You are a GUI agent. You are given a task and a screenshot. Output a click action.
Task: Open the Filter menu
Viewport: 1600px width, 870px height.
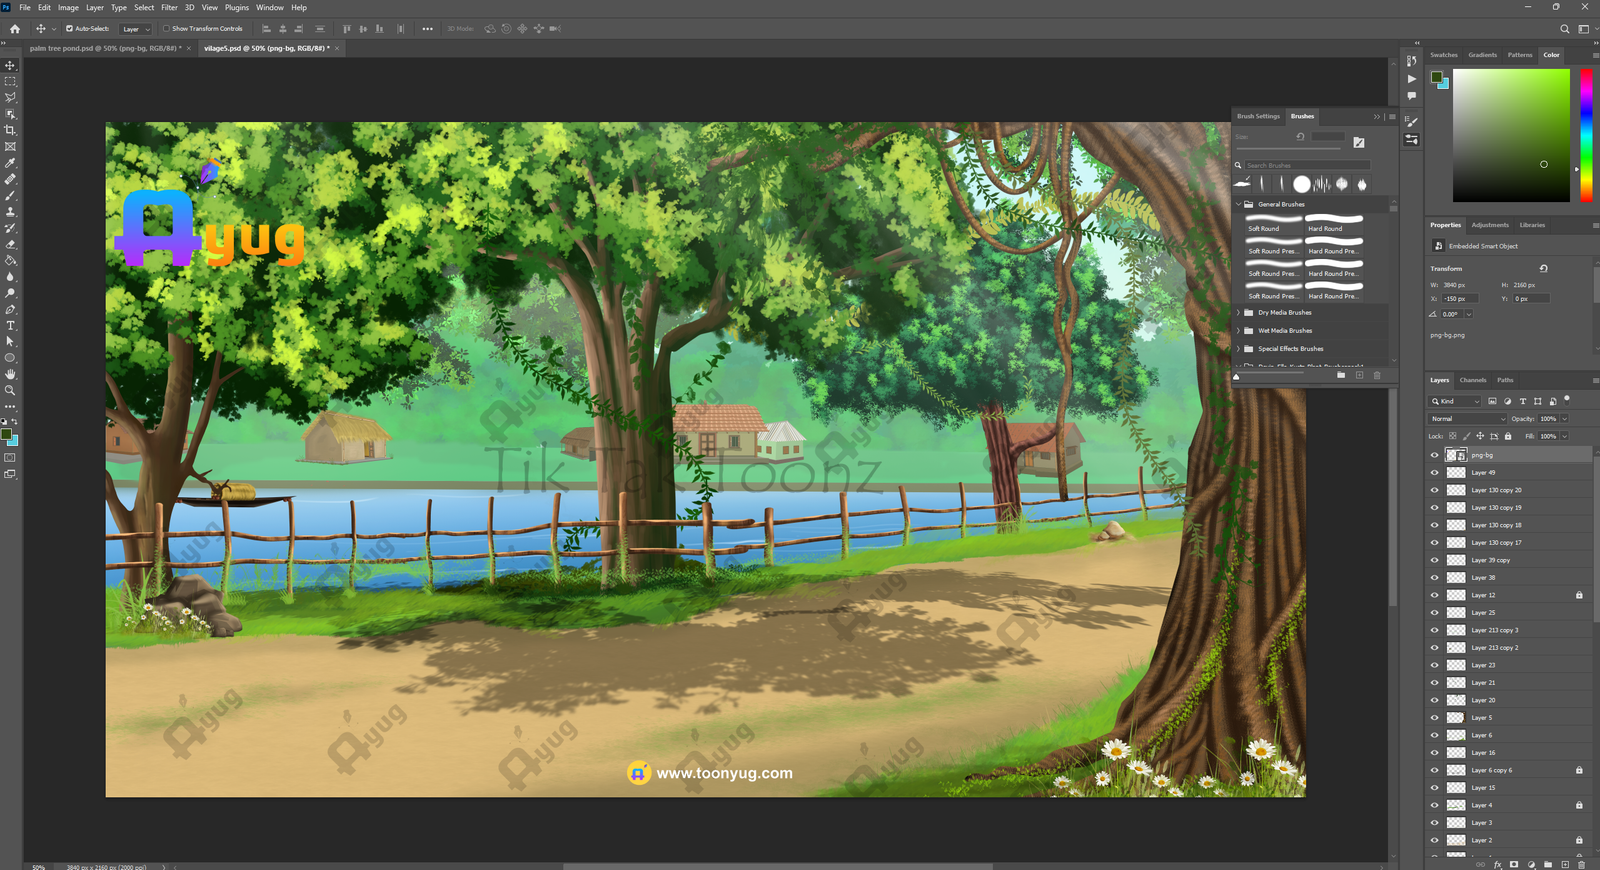point(169,7)
